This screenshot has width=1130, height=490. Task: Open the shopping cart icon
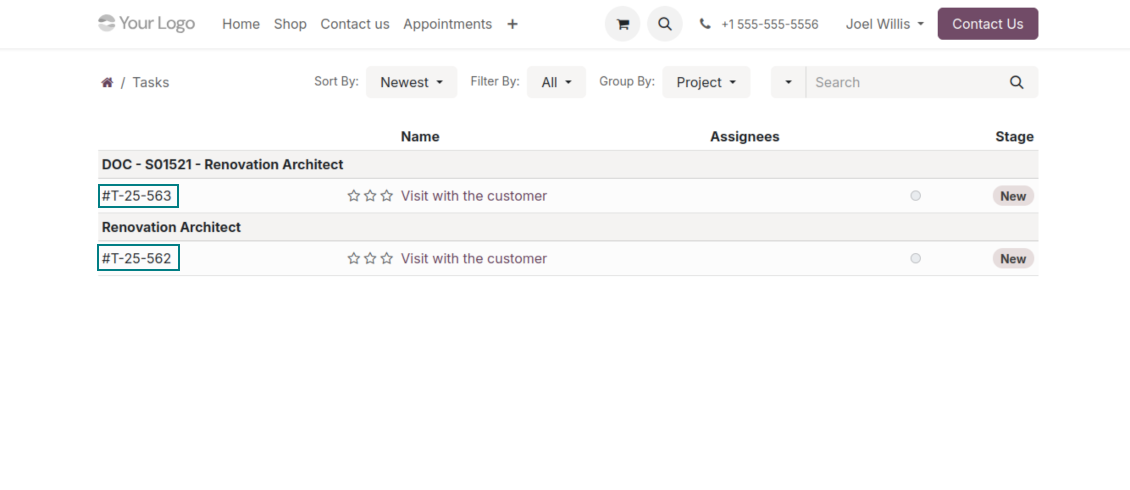pos(622,24)
